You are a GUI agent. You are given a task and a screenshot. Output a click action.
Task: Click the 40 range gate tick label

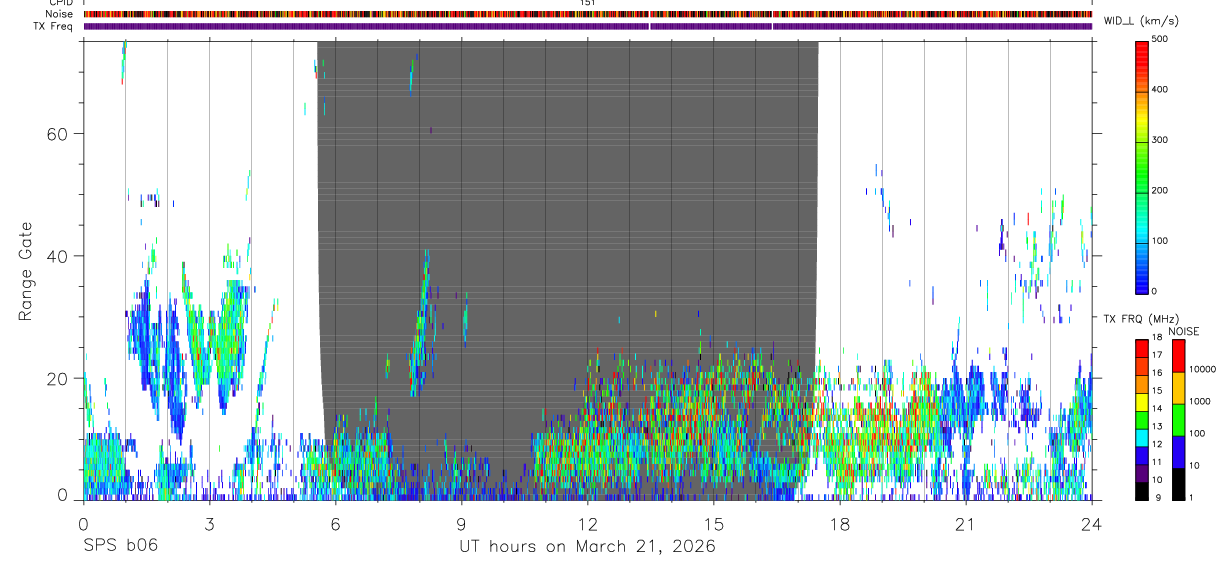coord(57,256)
